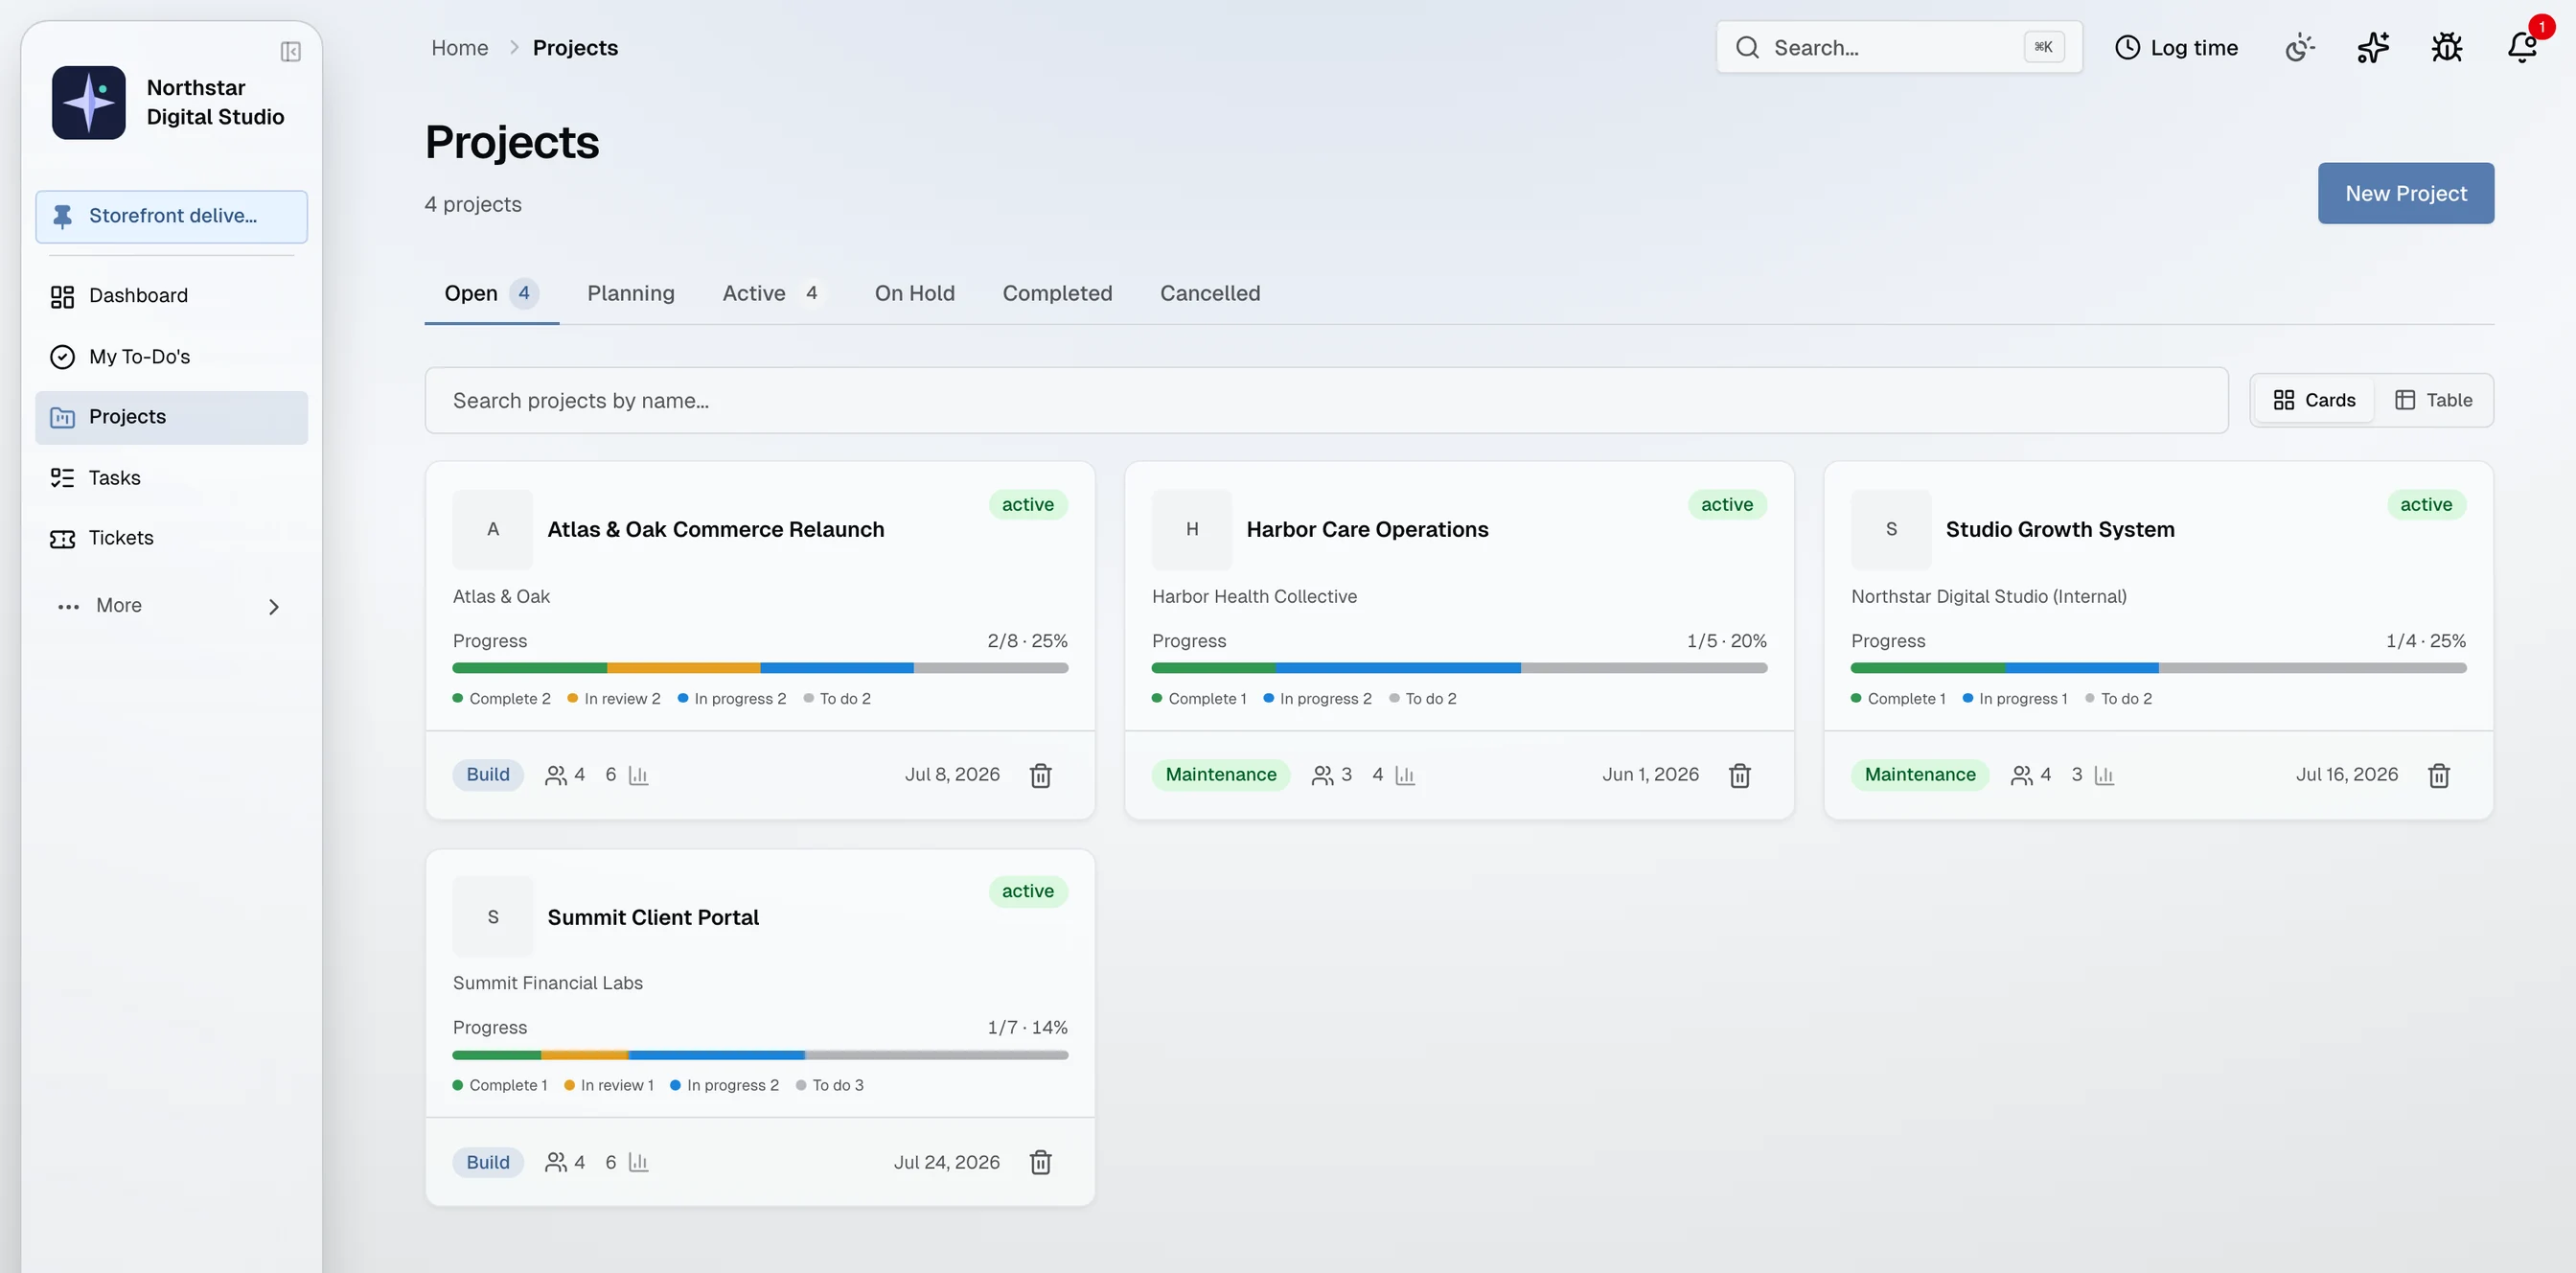Delete Summit Client Portal project
Viewport: 2576px width, 1273px height.
click(x=1040, y=1162)
